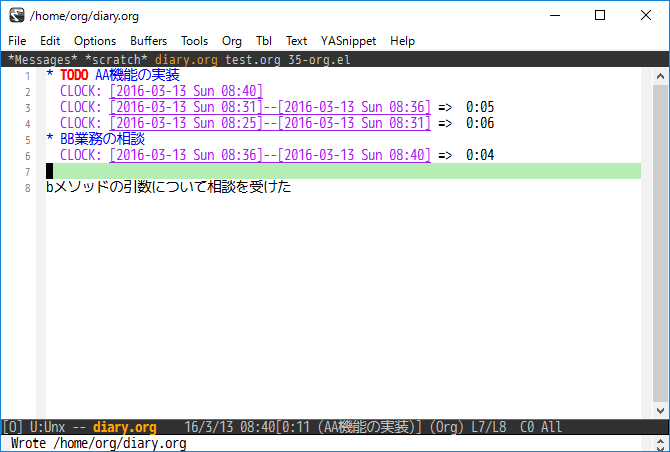Open the Buffers menu
670x452 pixels.
(x=148, y=41)
